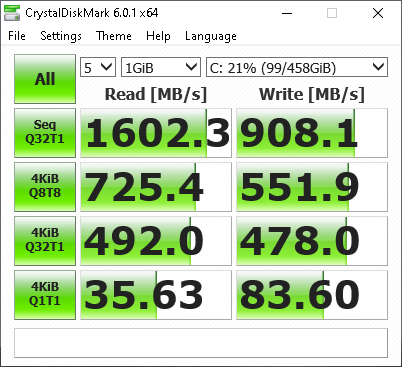
Task: Open the Language menu
Action: (x=211, y=36)
